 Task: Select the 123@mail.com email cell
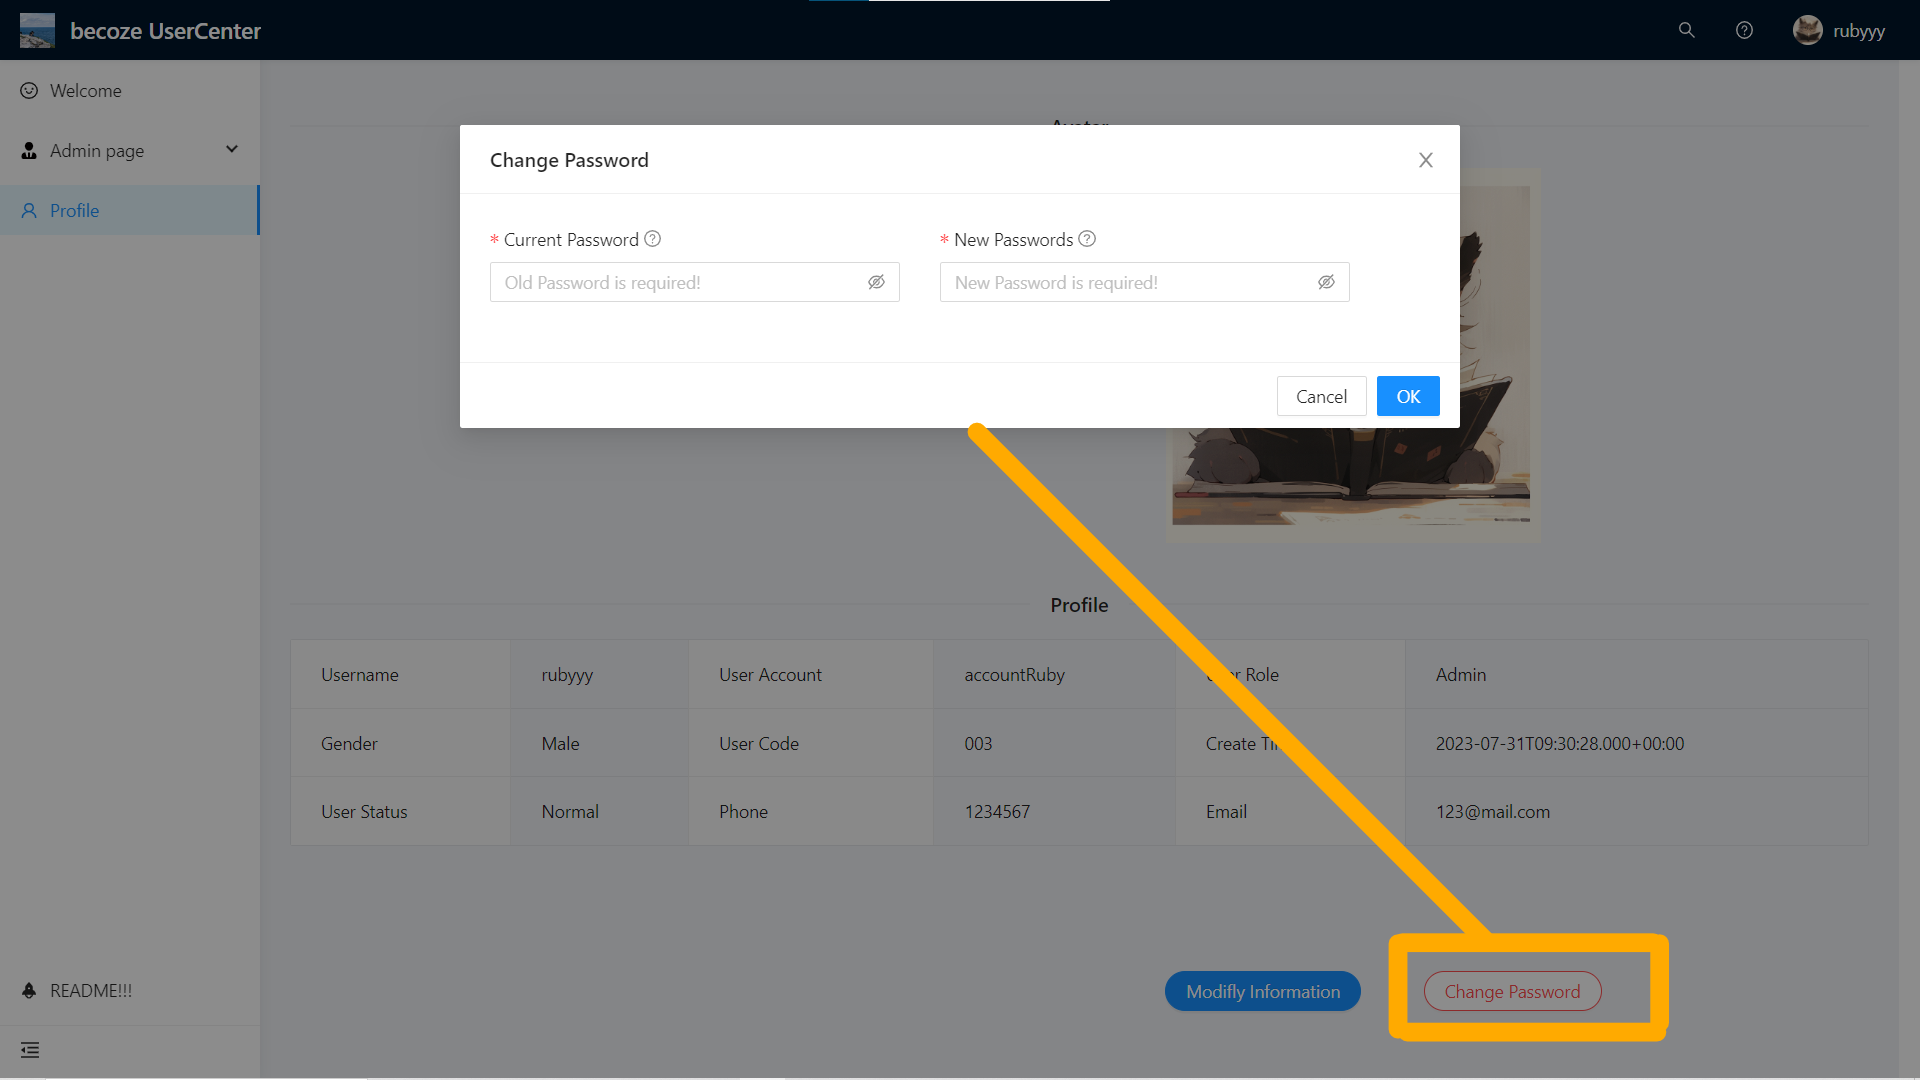[x=1636, y=812]
